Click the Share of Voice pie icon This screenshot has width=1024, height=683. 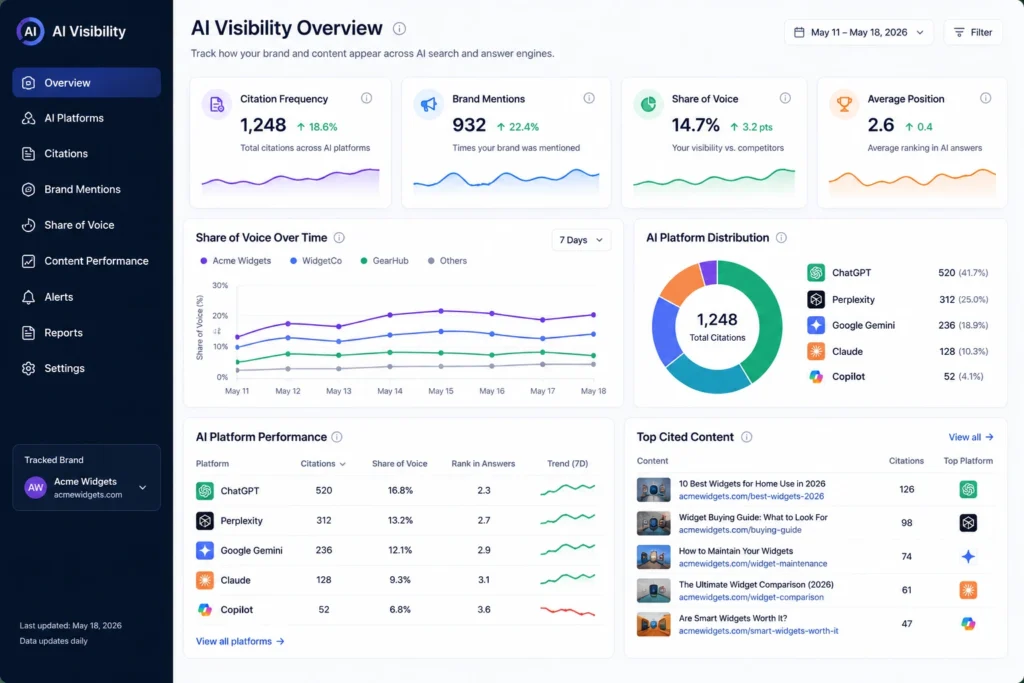(x=648, y=104)
